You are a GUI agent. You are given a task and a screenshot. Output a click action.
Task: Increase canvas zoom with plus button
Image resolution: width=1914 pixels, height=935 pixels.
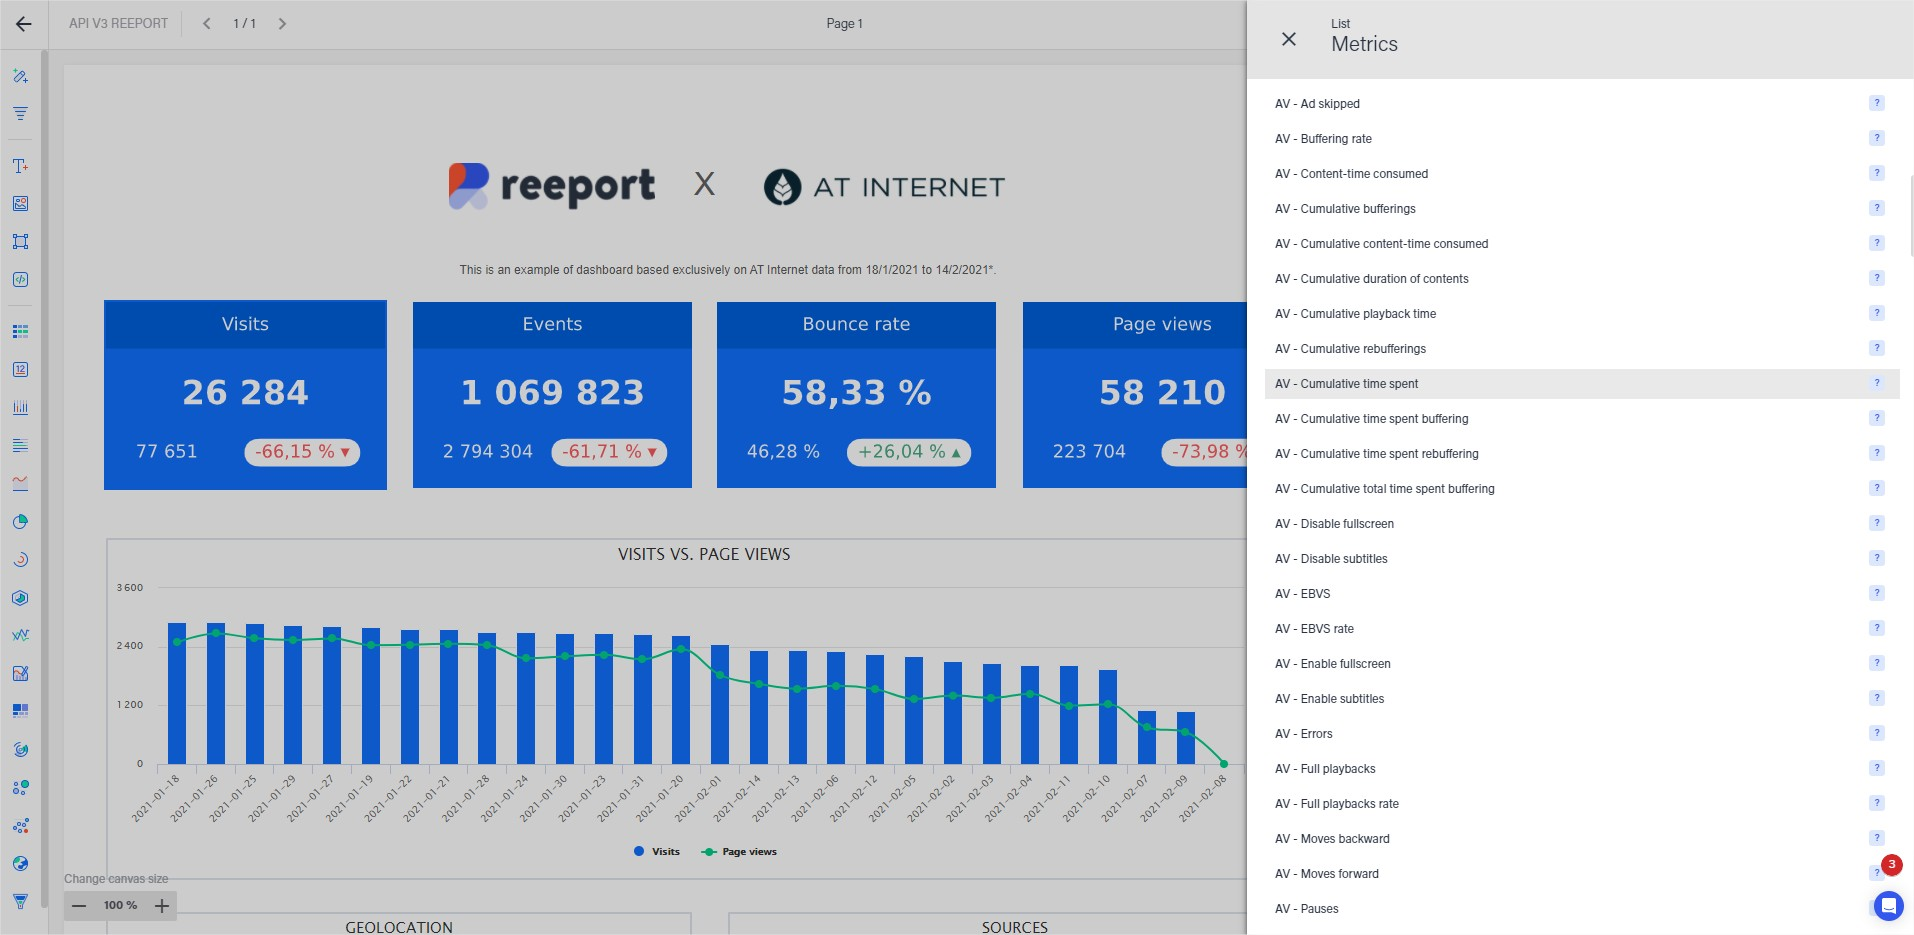click(162, 906)
